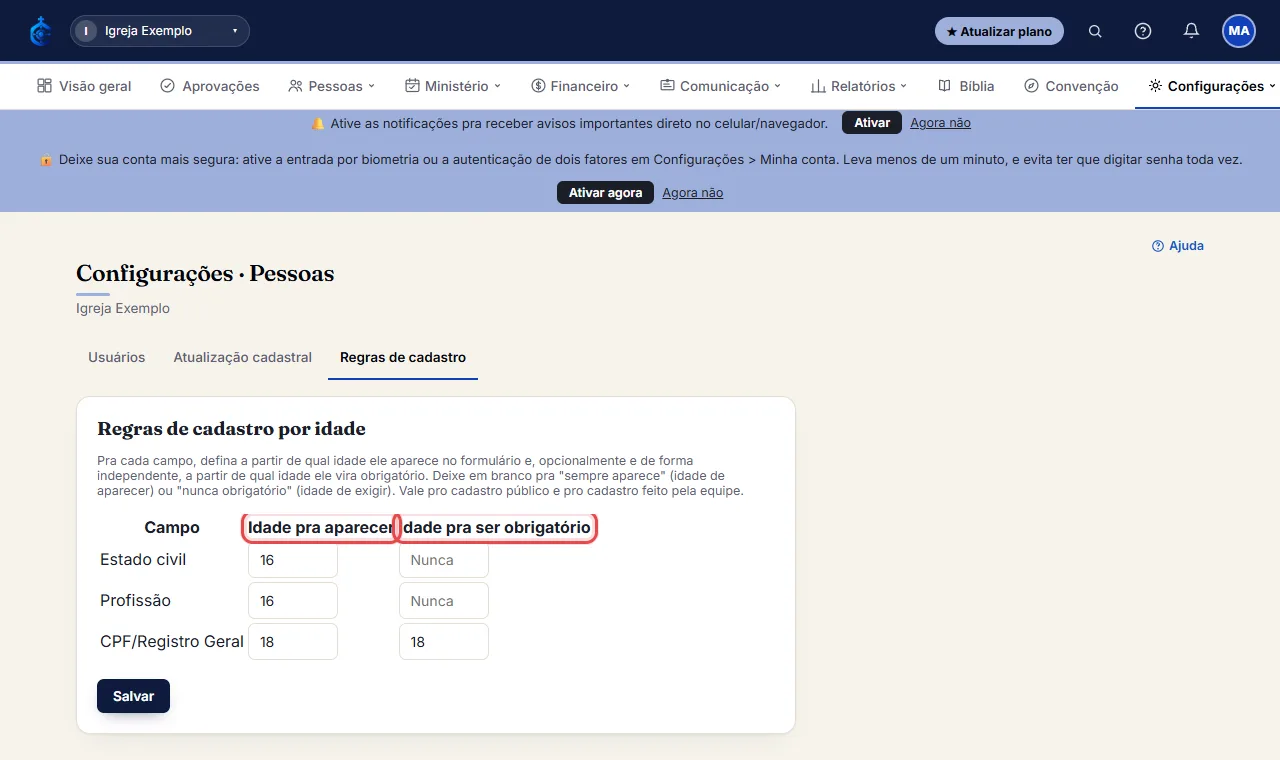Open the Bíblia page
1280x760 pixels.
click(966, 86)
